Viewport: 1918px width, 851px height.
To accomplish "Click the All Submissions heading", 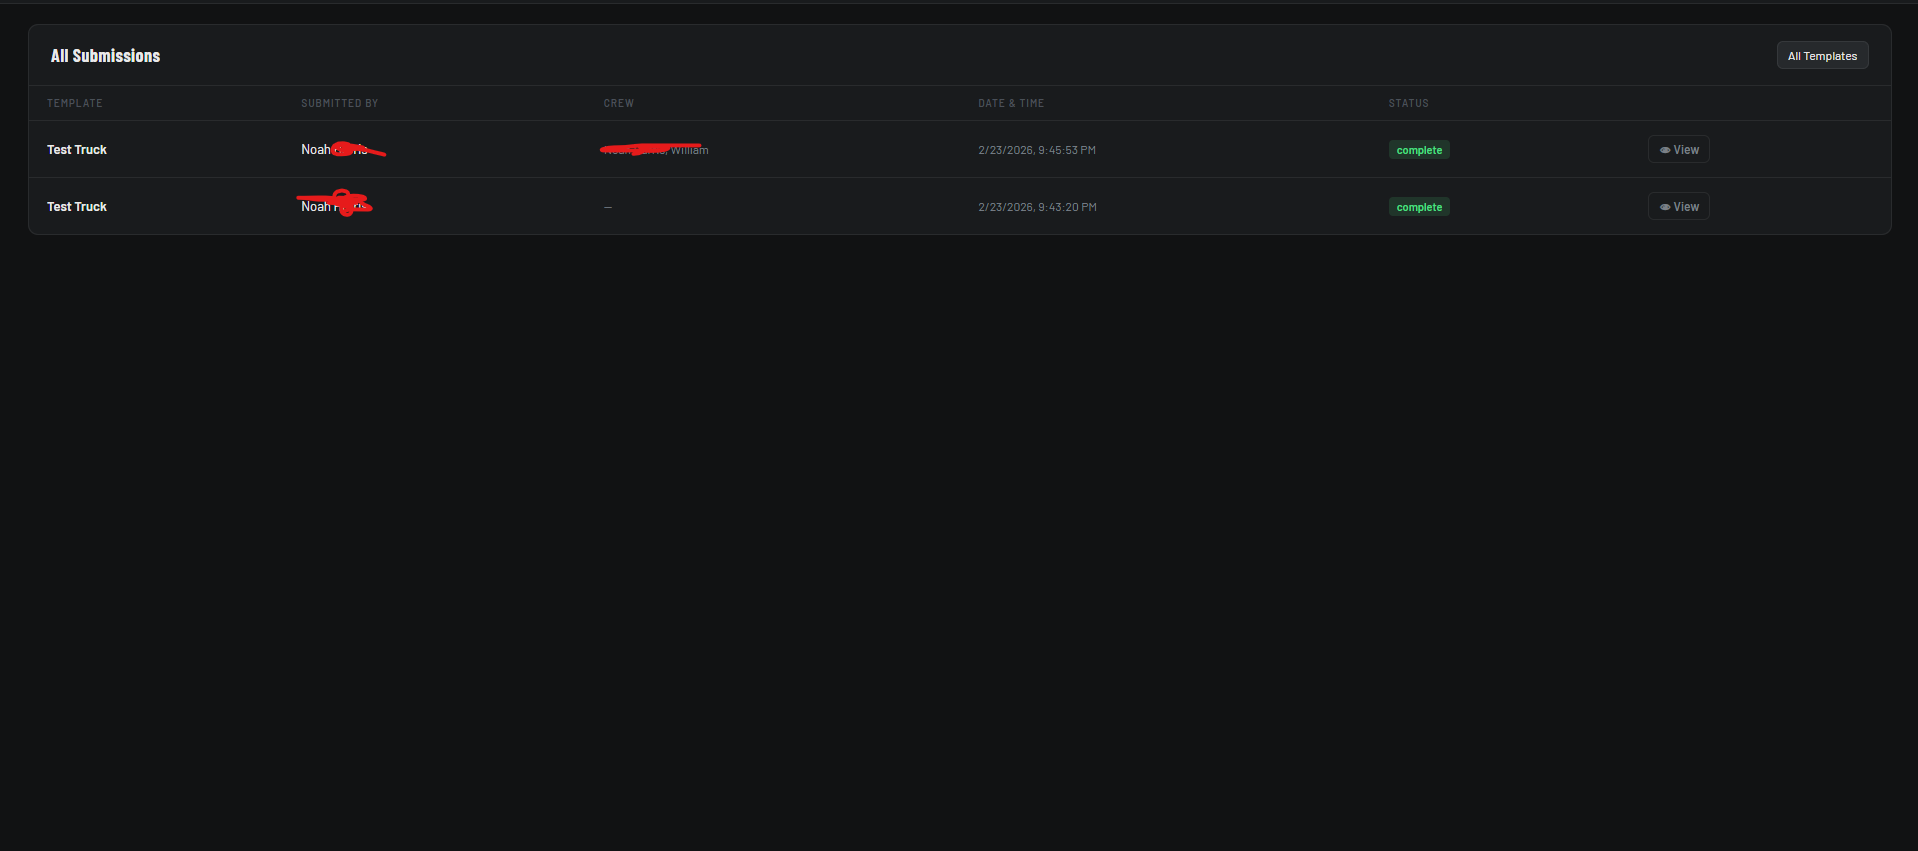I will (105, 56).
